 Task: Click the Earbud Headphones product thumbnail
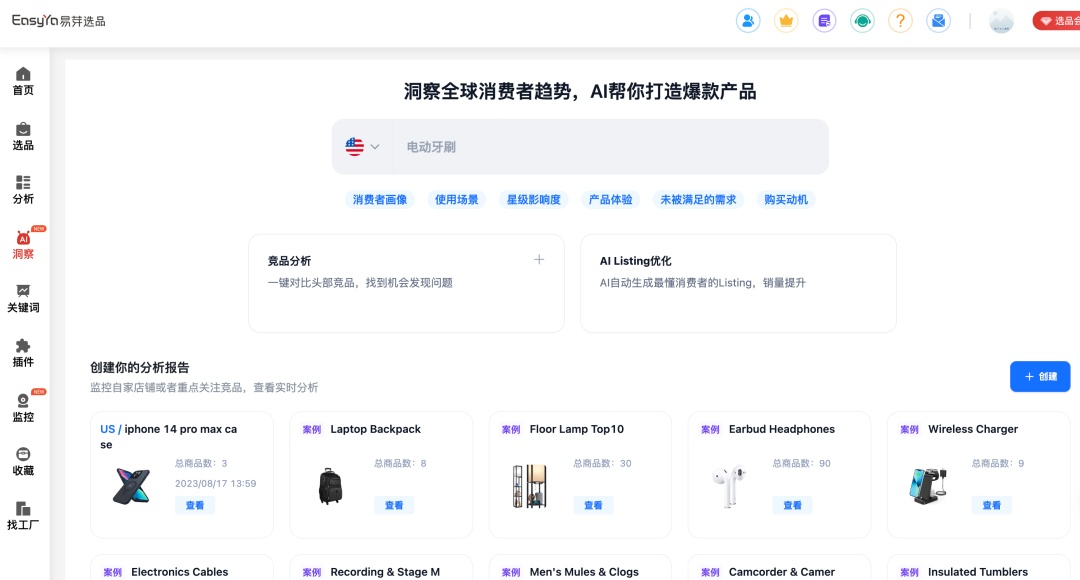(729, 486)
